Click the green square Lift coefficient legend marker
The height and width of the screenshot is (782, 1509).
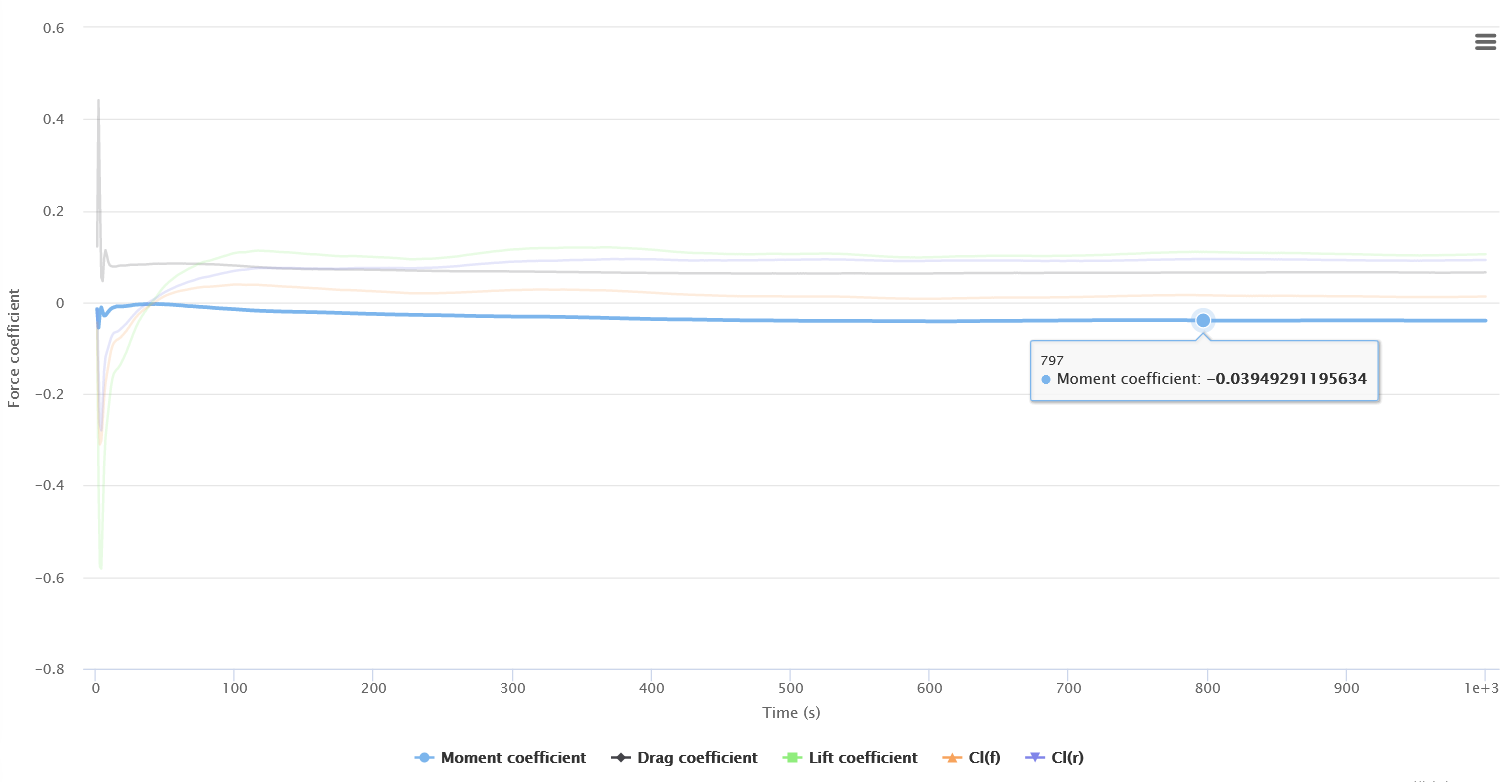794,758
